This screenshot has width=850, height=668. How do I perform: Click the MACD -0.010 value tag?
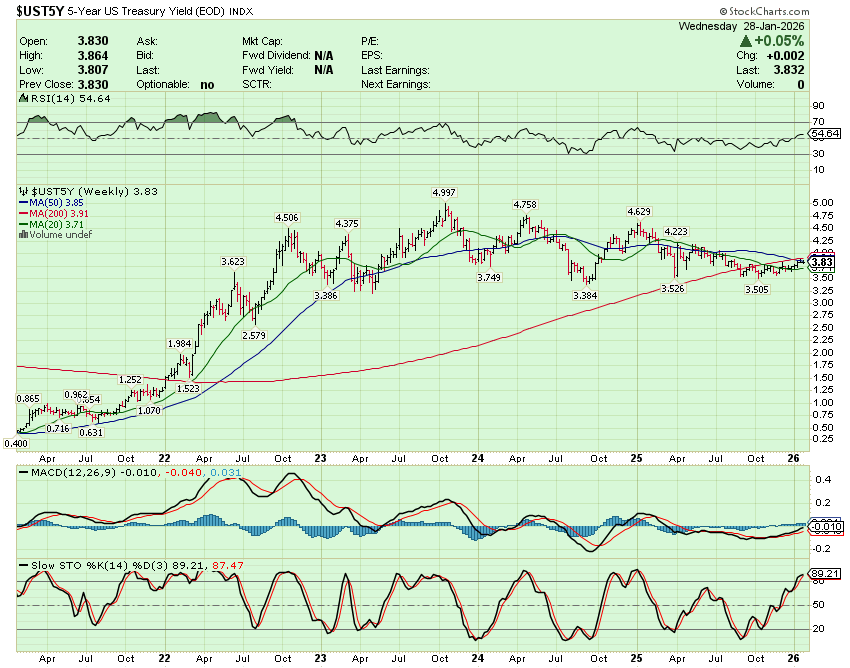[824, 525]
